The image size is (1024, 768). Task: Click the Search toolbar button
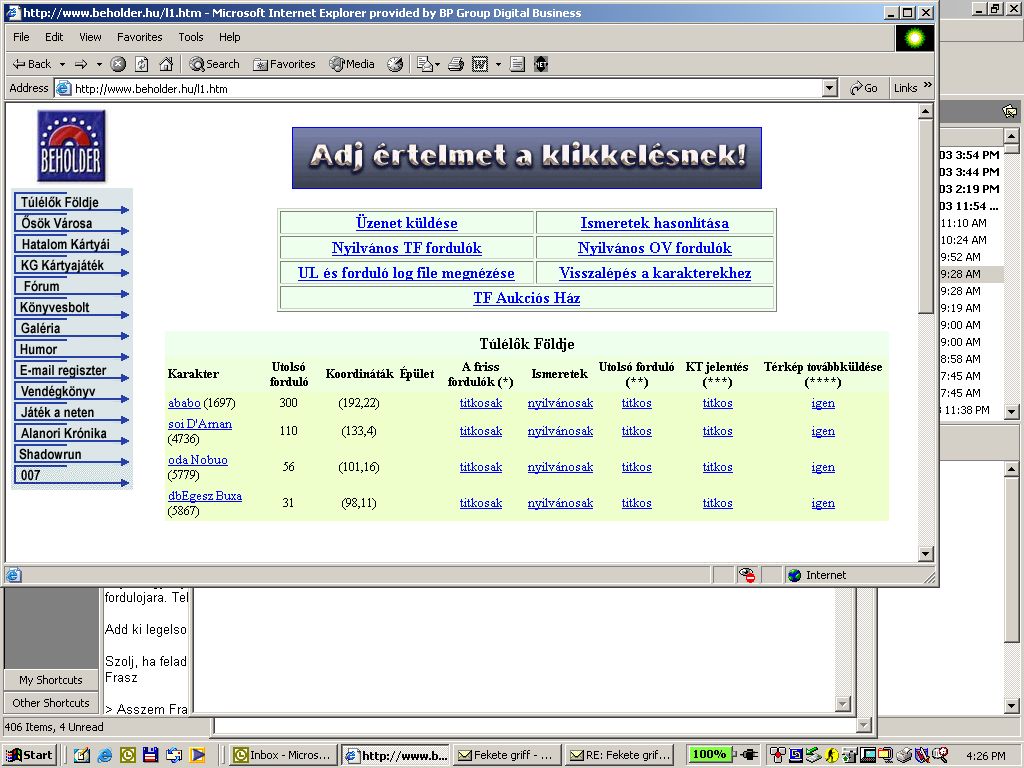[214, 64]
